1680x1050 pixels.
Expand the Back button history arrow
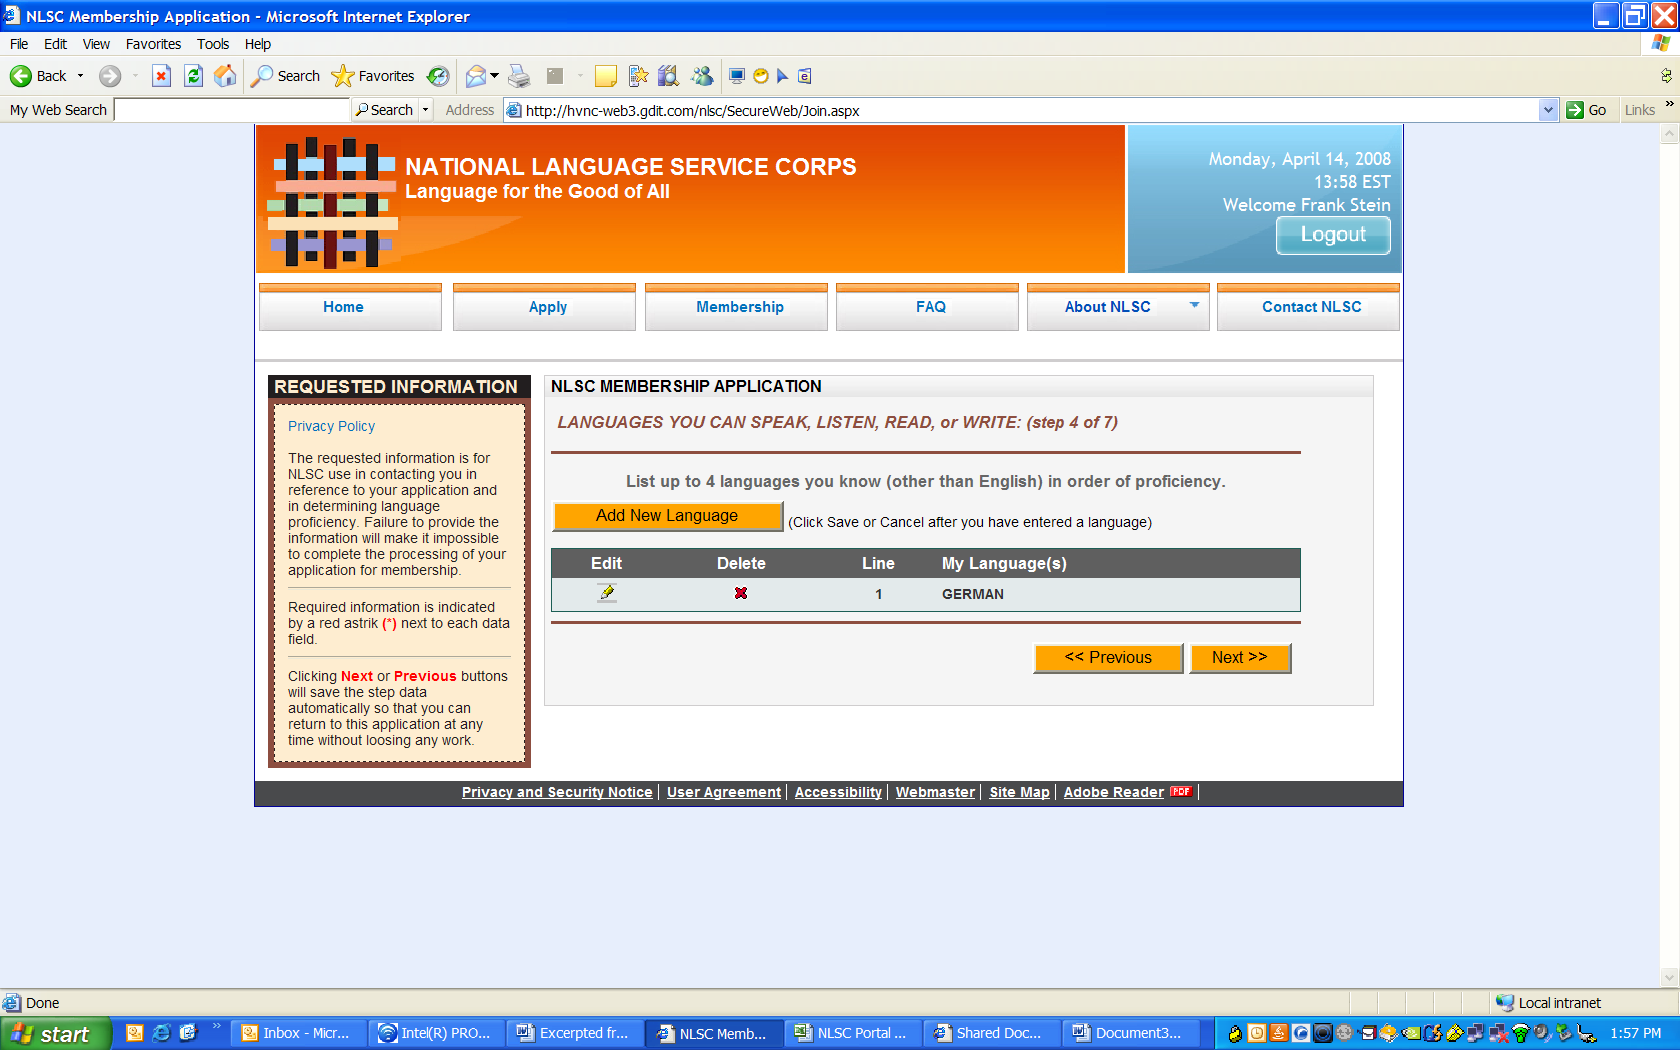pyautogui.click(x=81, y=76)
